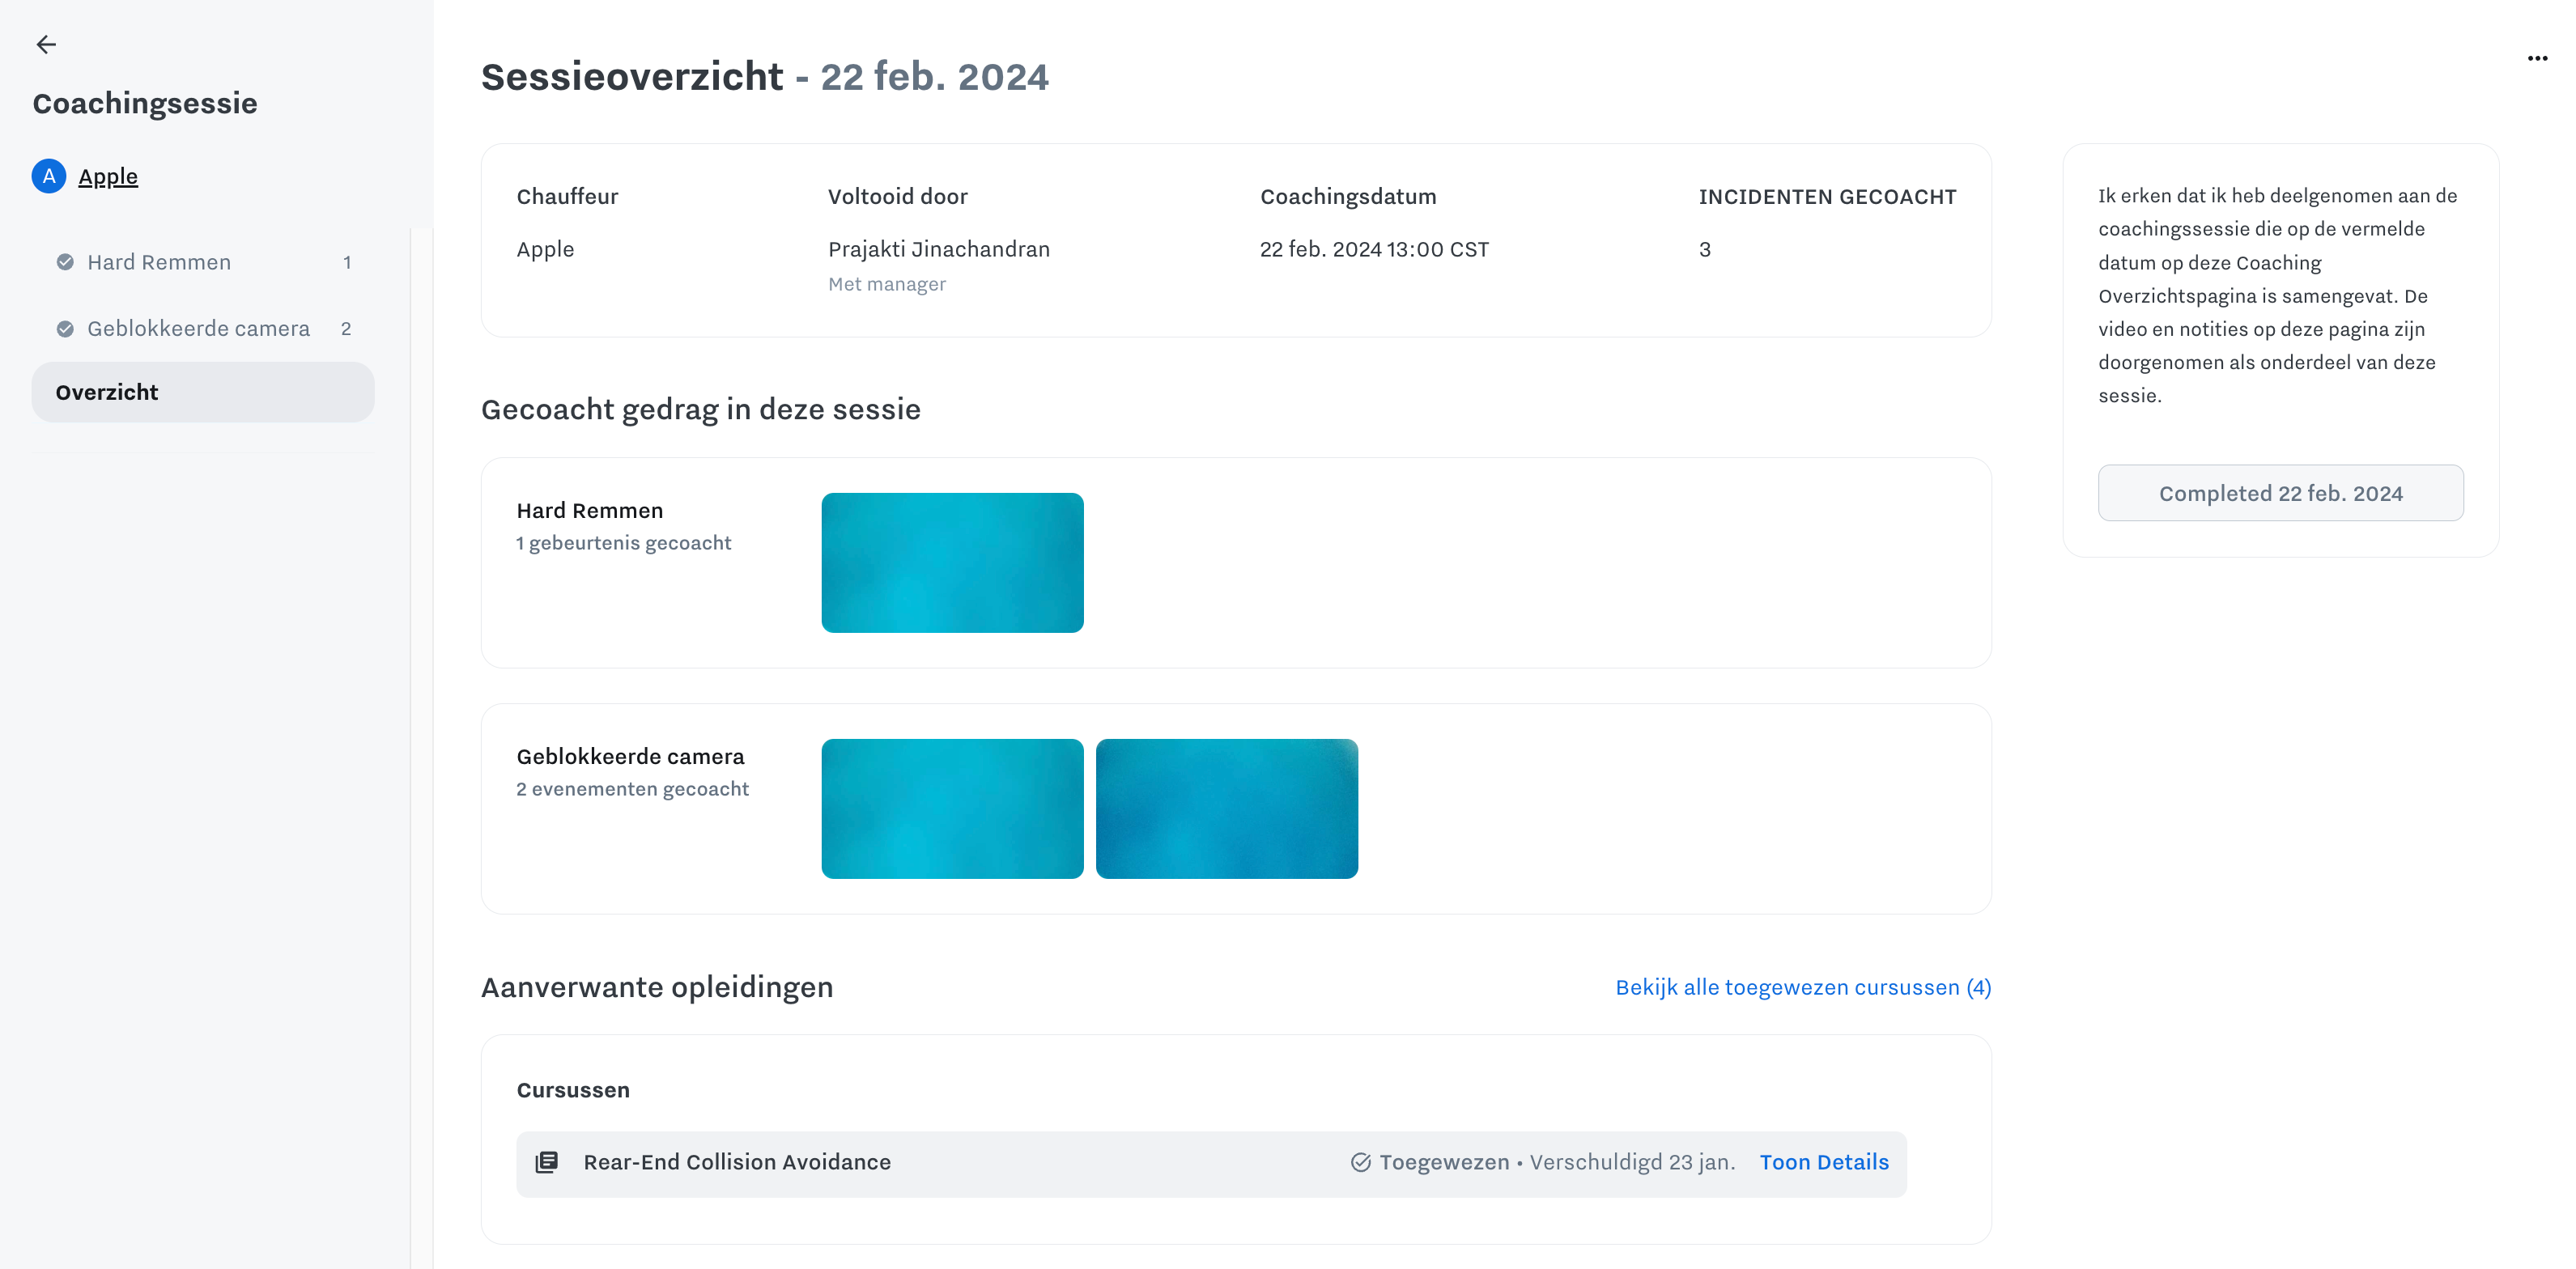
Task: Click Bekijk alle toegewezen cursussen link
Action: pos(1802,987)
